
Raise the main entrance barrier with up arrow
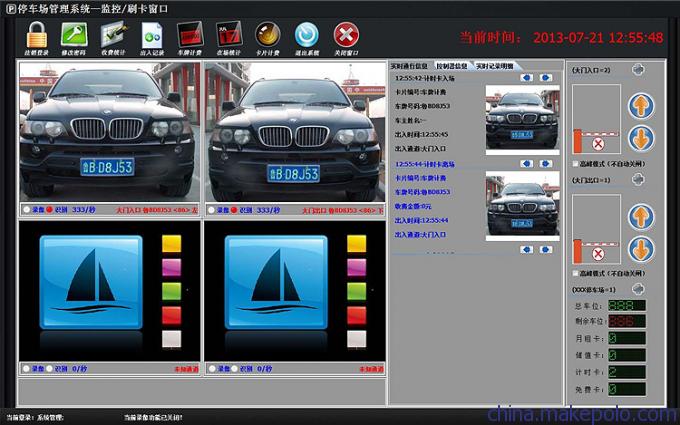pyautogui.click(x=641, y=106)
